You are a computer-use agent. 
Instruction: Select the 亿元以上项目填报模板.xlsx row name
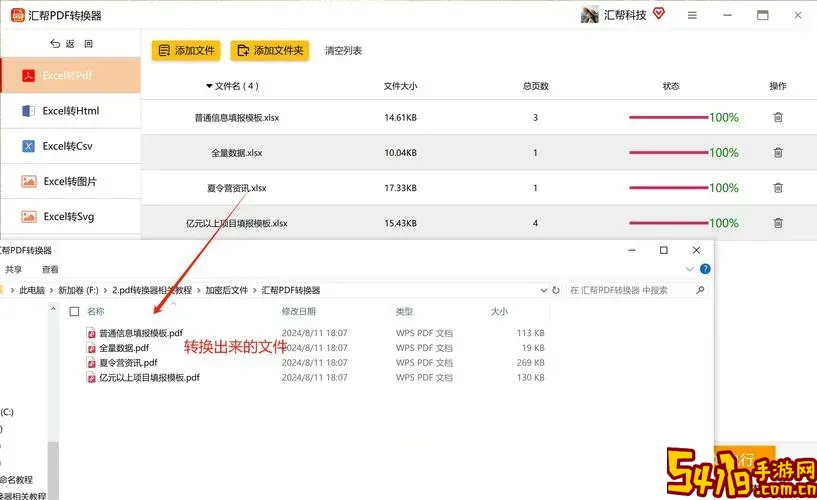click(237, 223)
